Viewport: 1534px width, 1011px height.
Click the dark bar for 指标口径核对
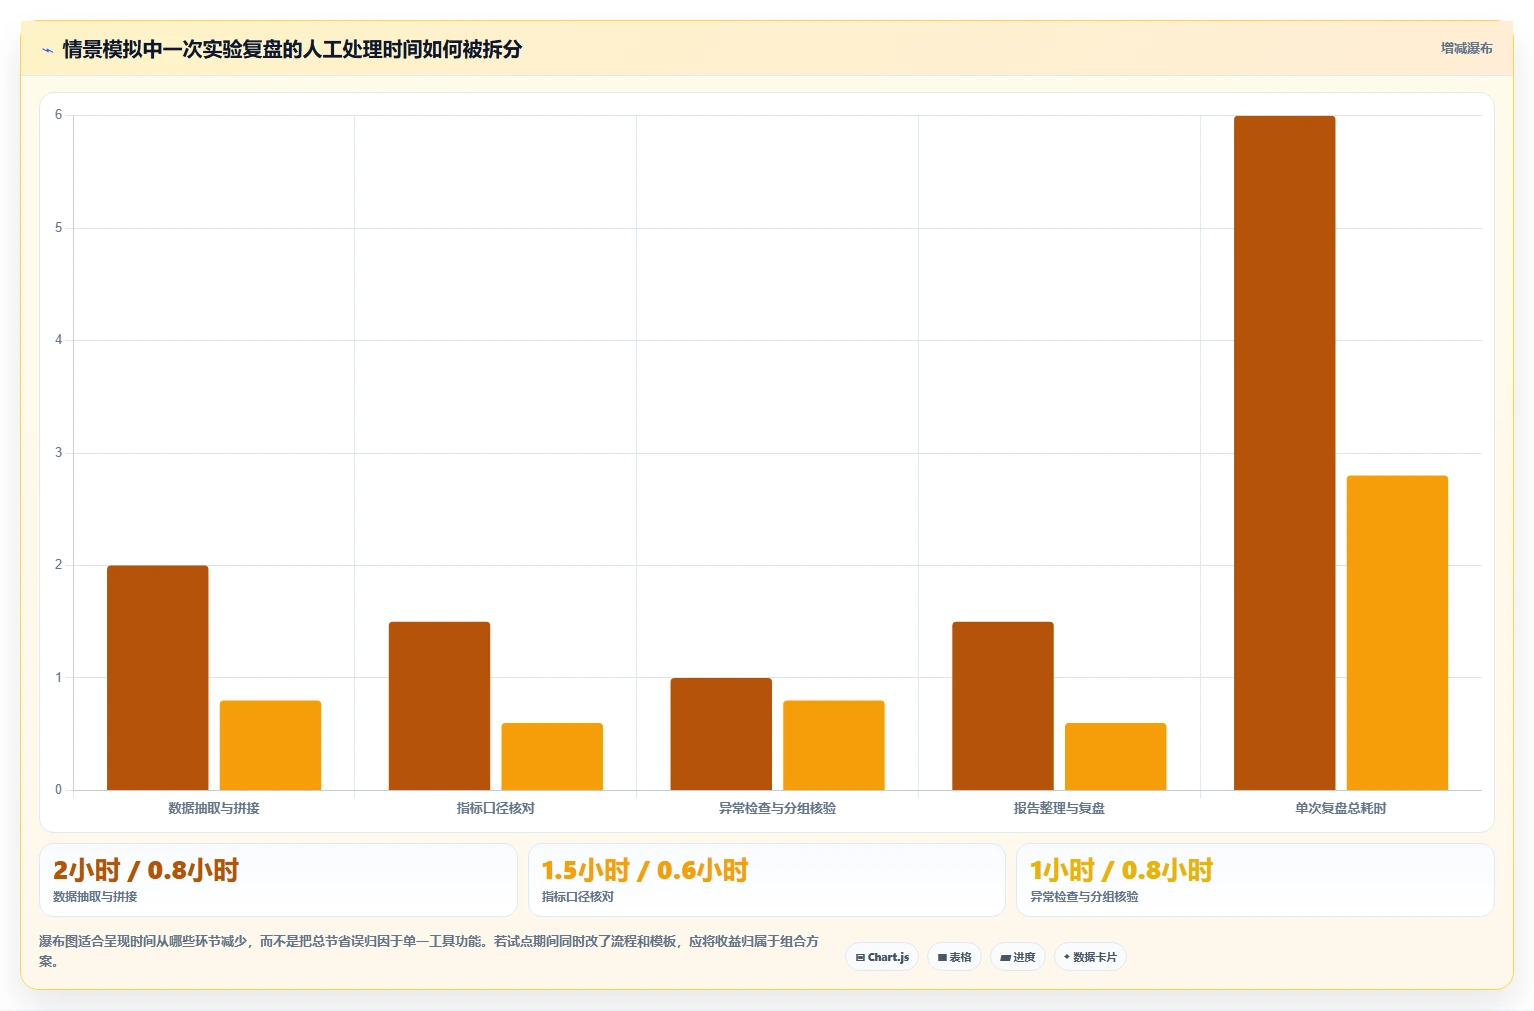click(439, 706)
